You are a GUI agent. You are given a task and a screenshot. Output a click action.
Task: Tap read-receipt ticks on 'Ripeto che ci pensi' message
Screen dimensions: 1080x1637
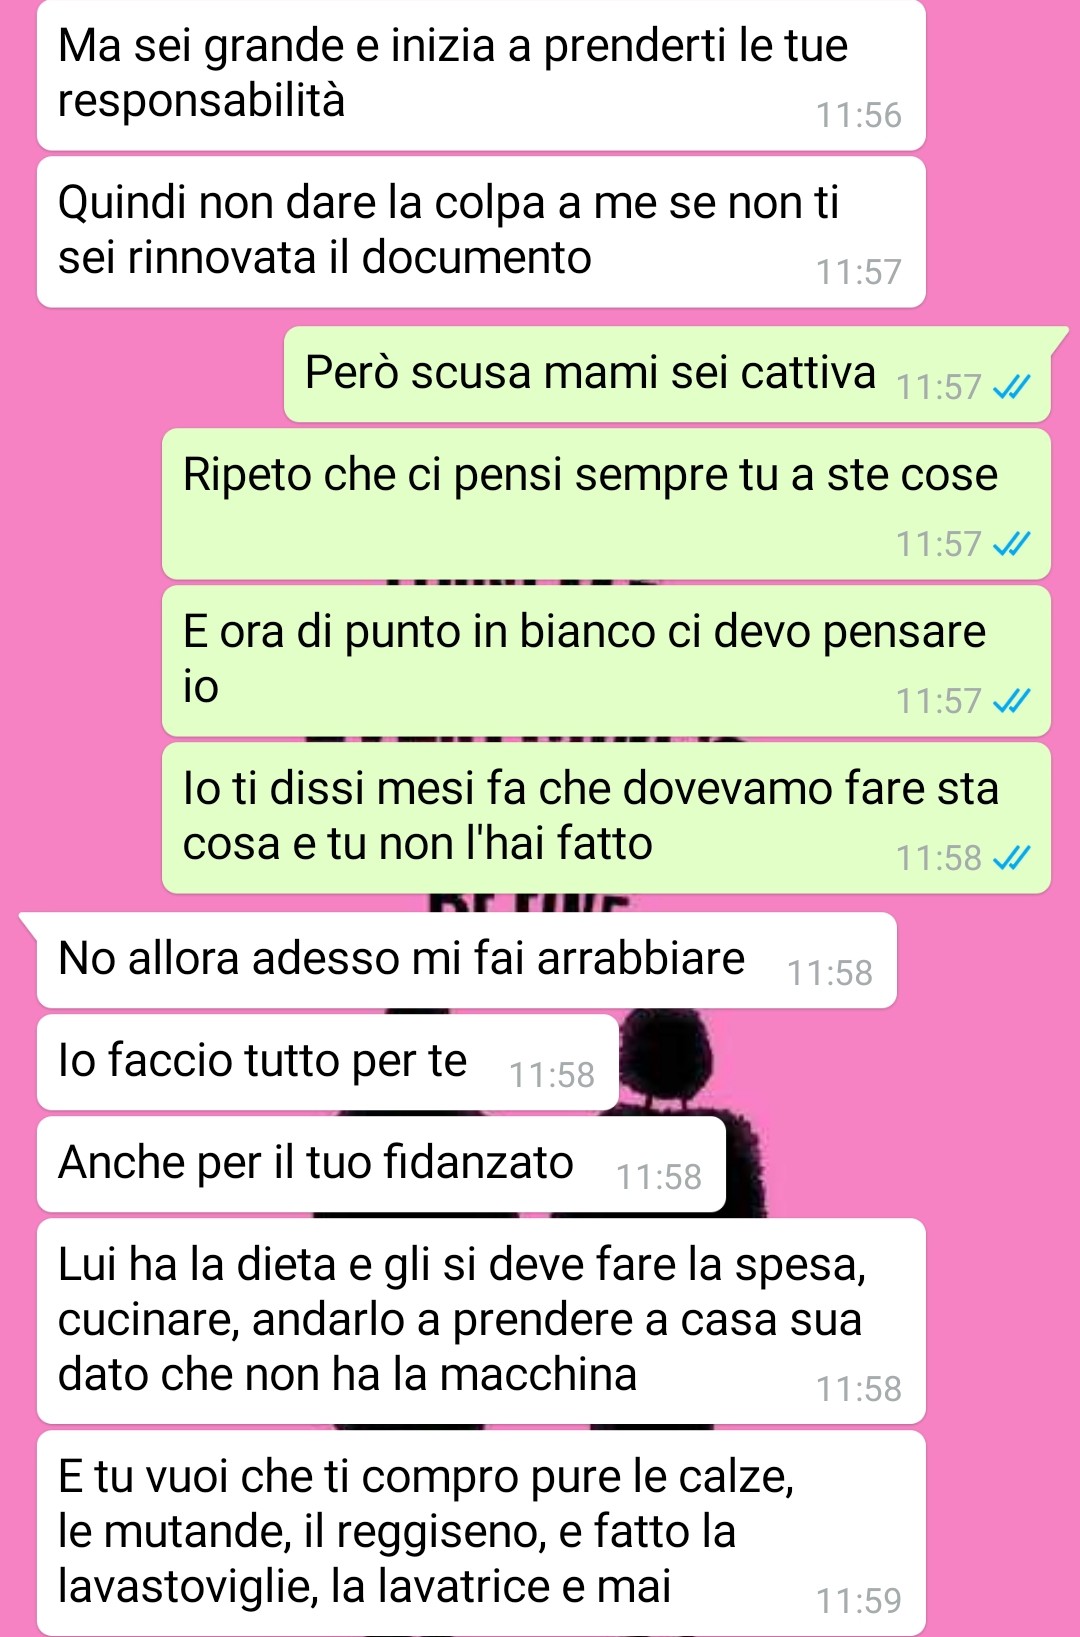1011,544
